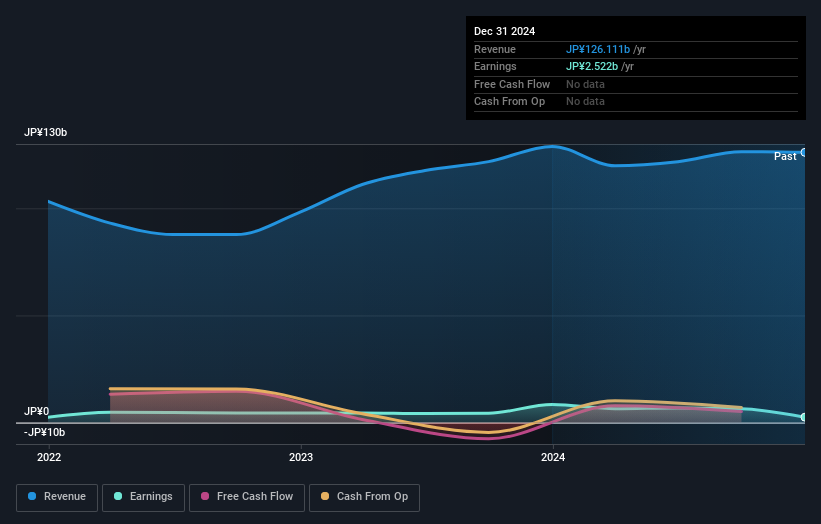Click the orange Cash From Op legend dot
This screenshot has height=524, width=821.
point(325,496)
